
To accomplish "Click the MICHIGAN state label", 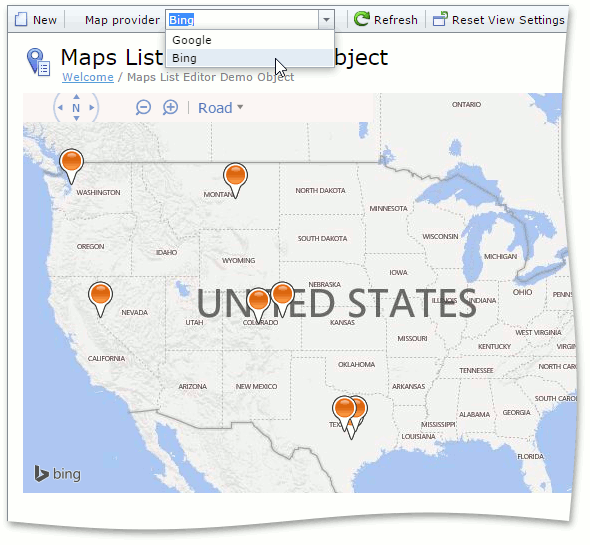I will 500,257.
